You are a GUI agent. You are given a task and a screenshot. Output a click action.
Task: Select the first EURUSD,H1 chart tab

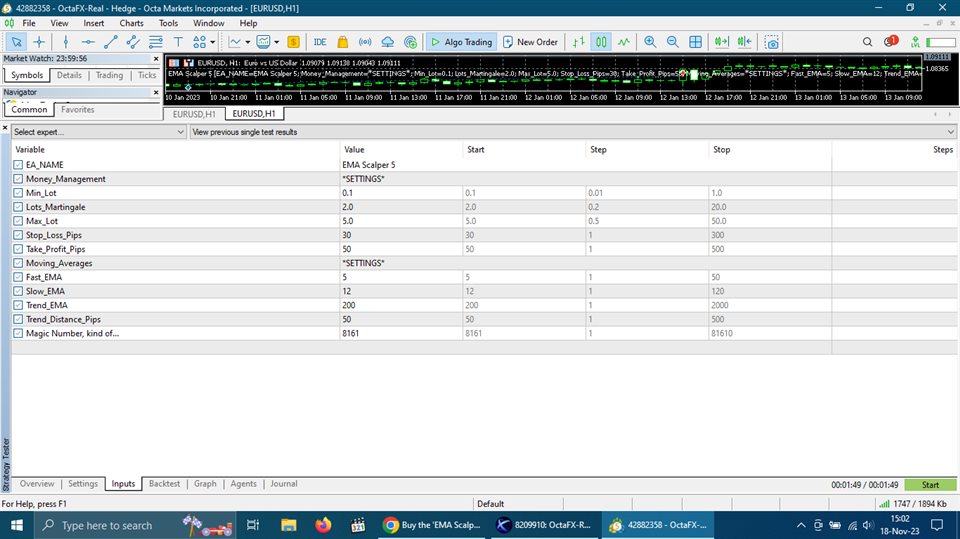(194, 115)
